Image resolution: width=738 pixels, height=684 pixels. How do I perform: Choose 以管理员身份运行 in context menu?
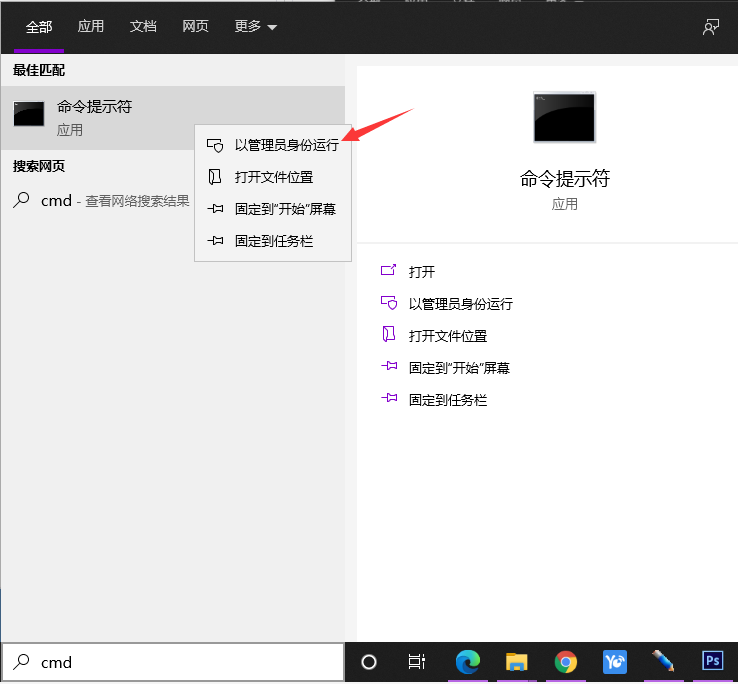point(286,145)
